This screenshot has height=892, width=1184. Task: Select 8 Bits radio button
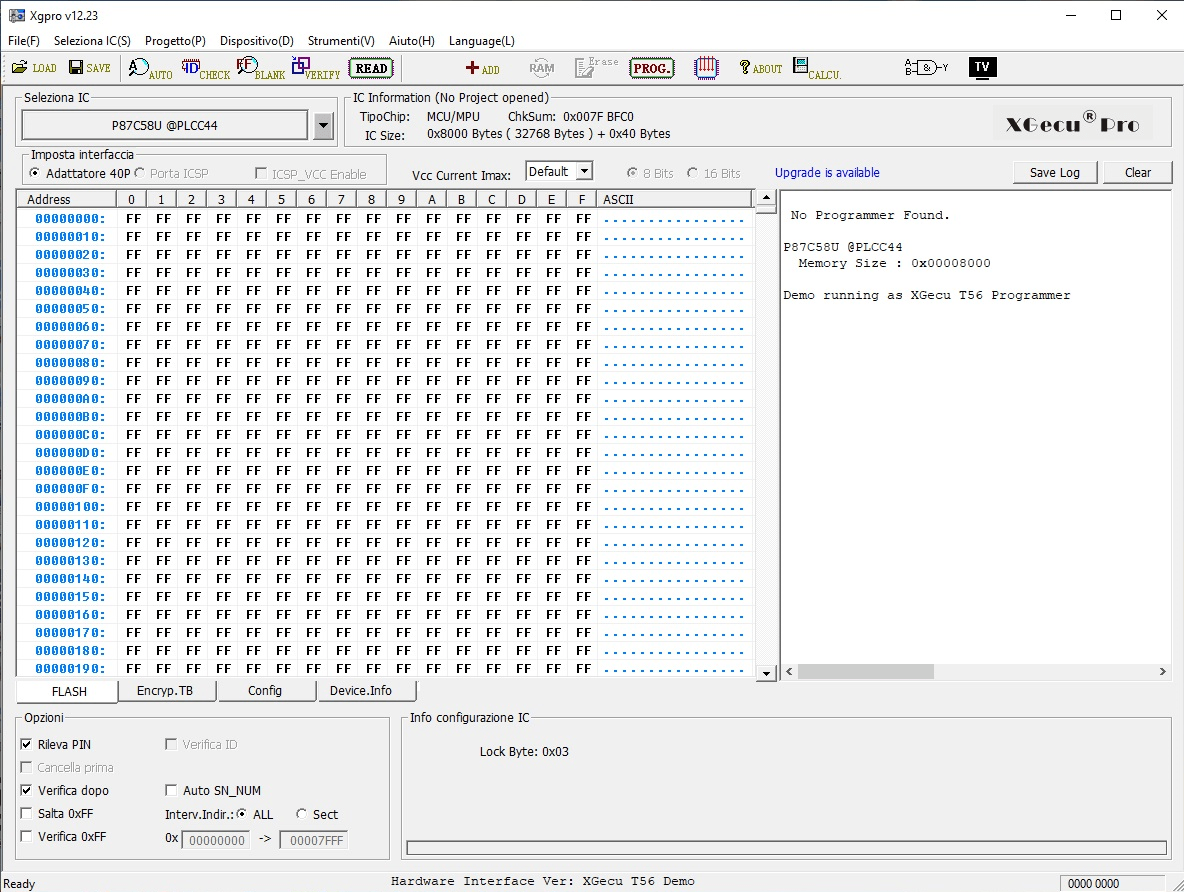pos(632,173)
